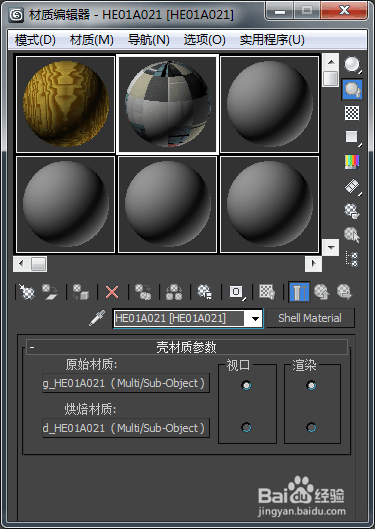Screen dimensions: 375x529
Task: Click the Put to Library icon
Action: (x=204, y=292)
